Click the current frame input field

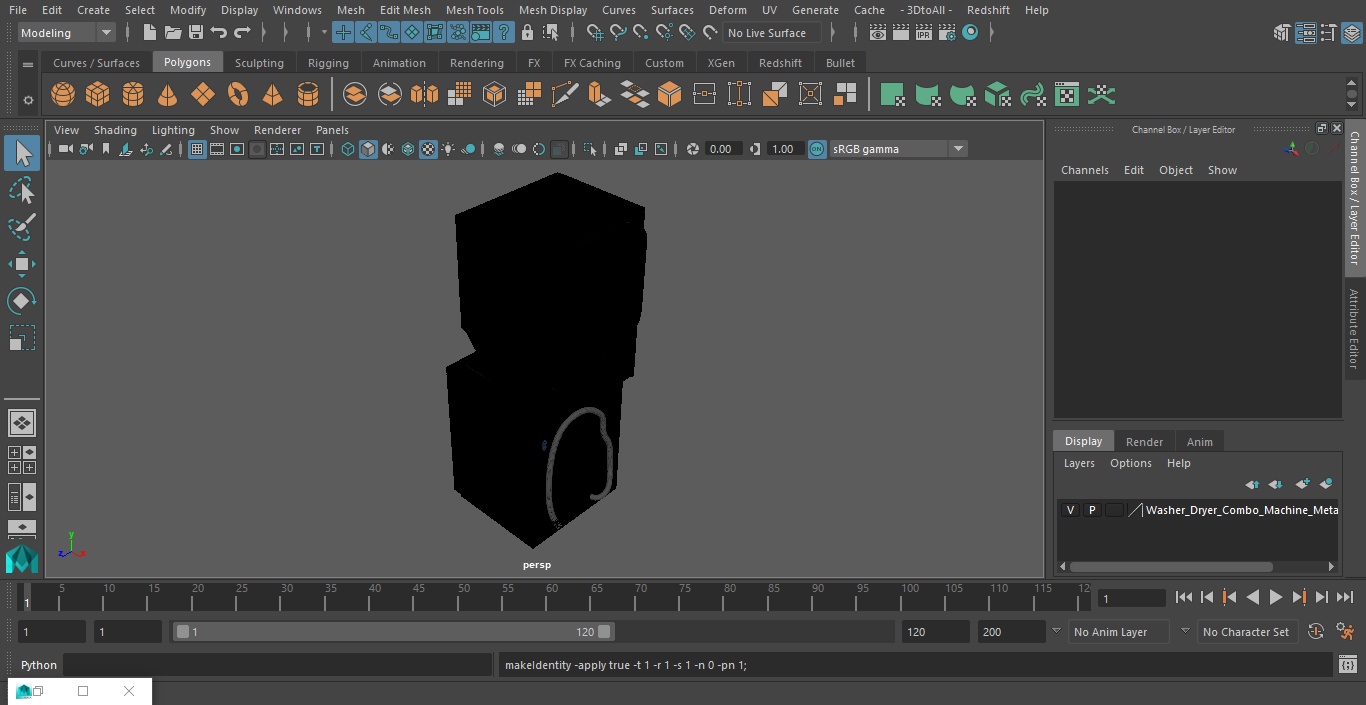(x=1132, y=598)
